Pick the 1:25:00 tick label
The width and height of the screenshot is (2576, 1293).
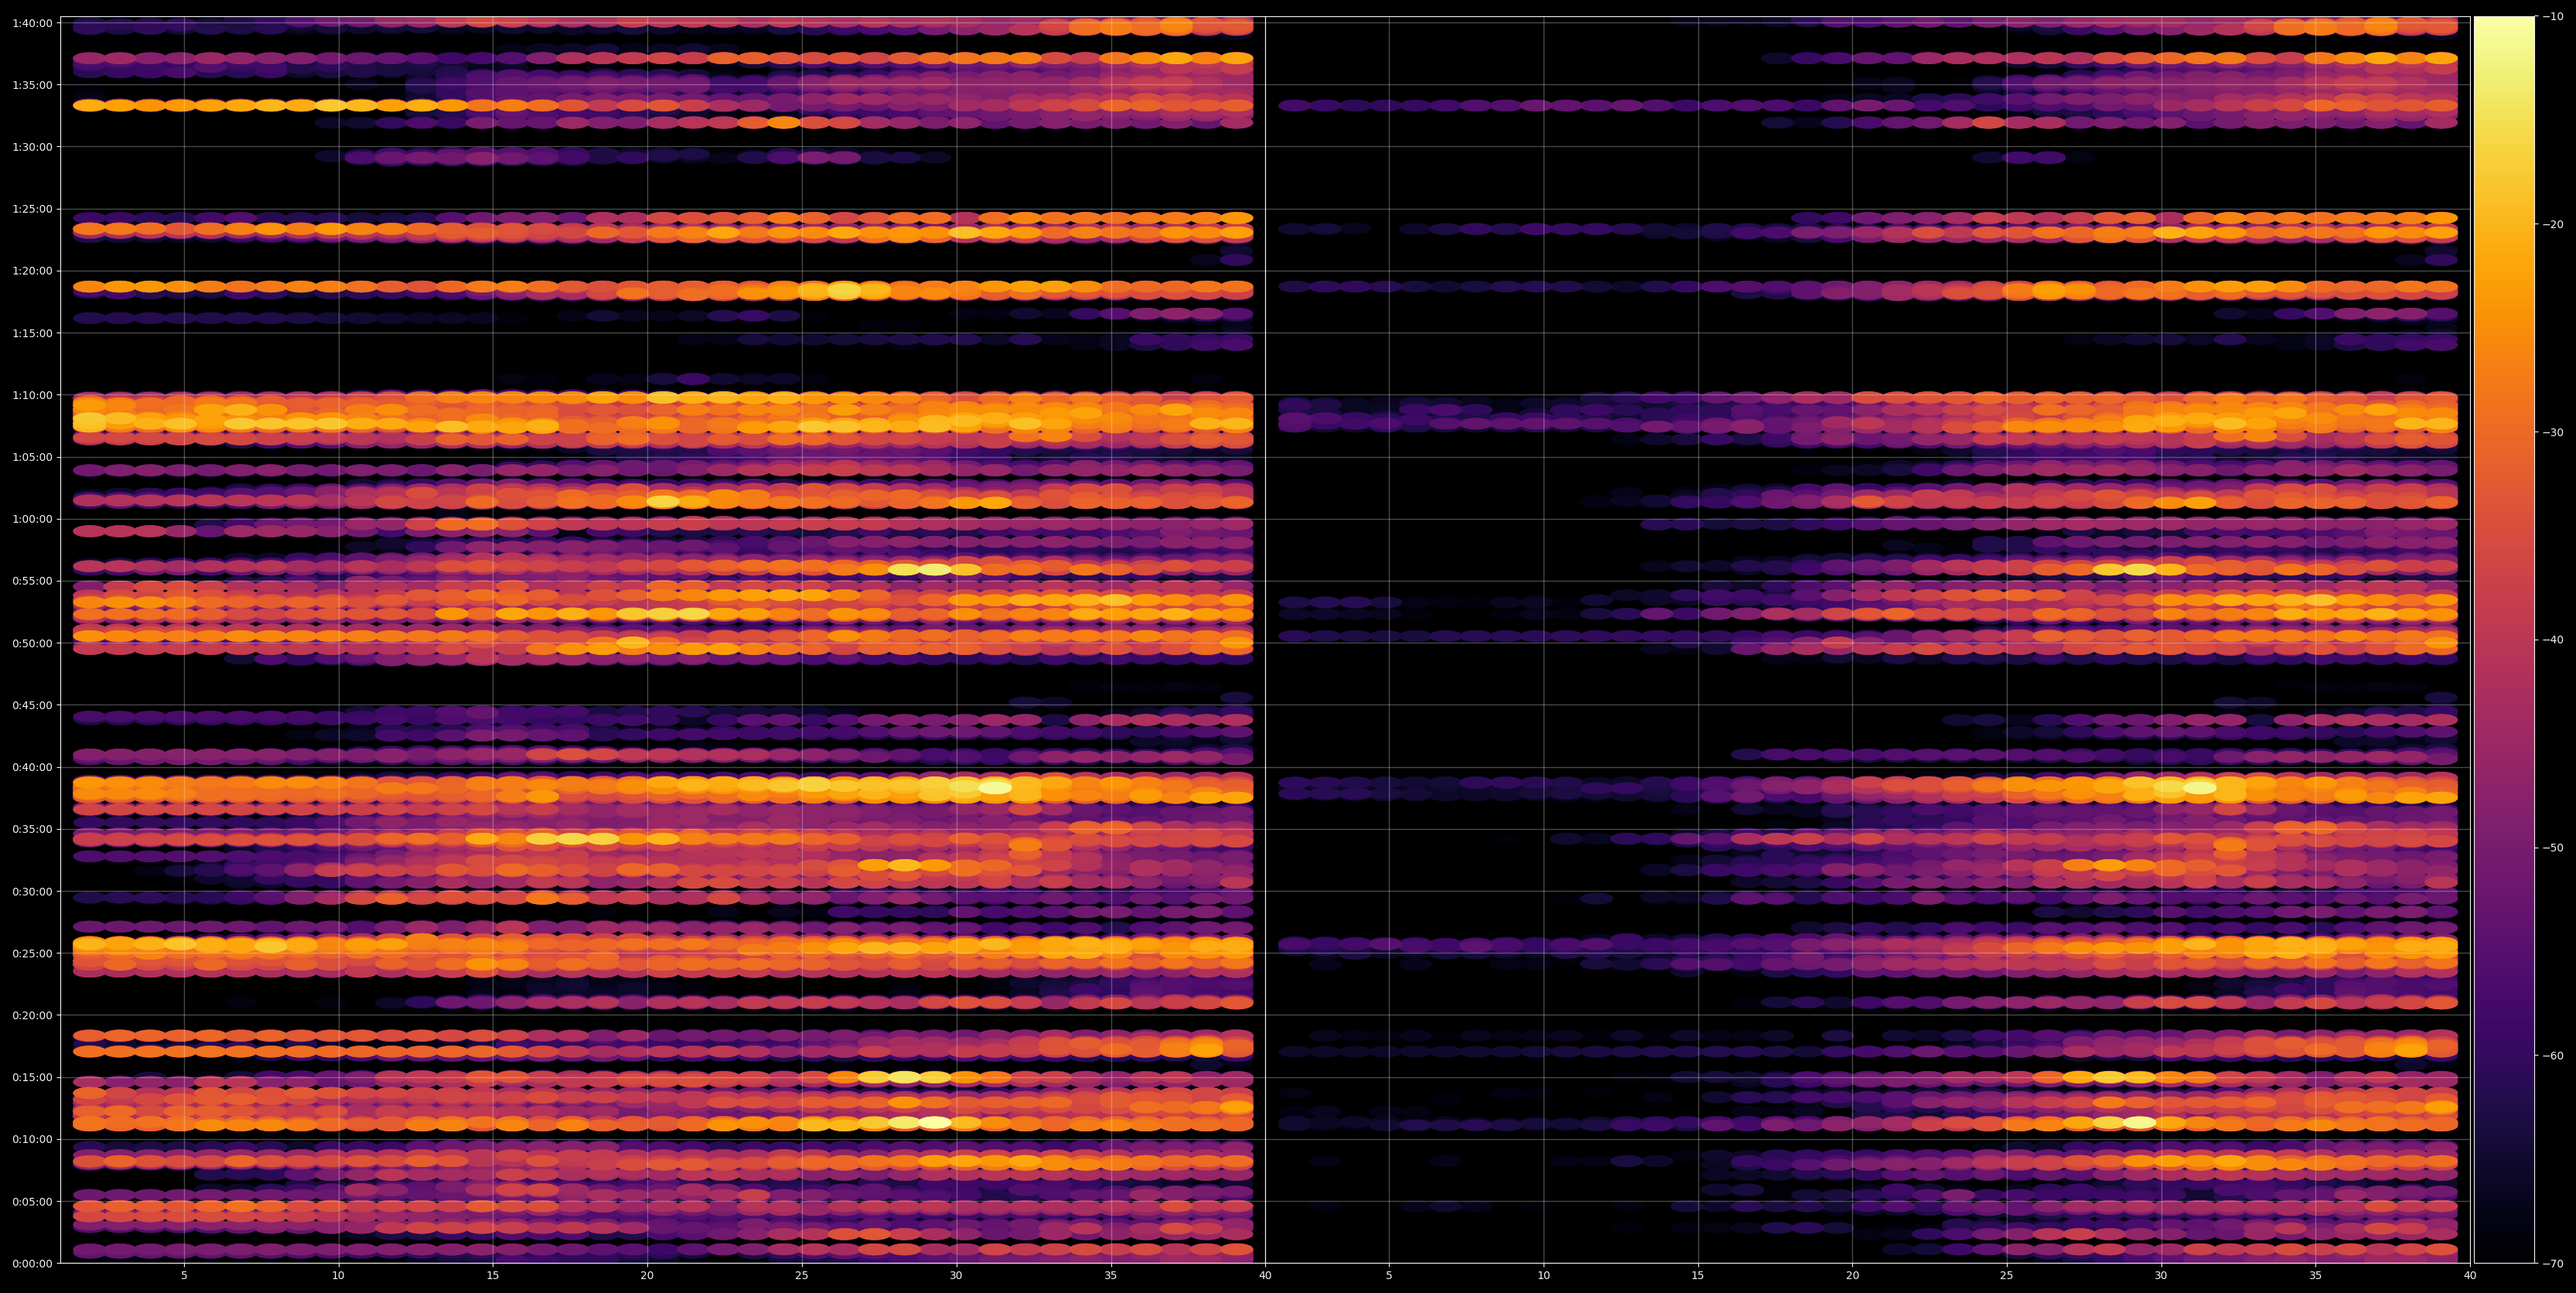(x=32, y=209)
